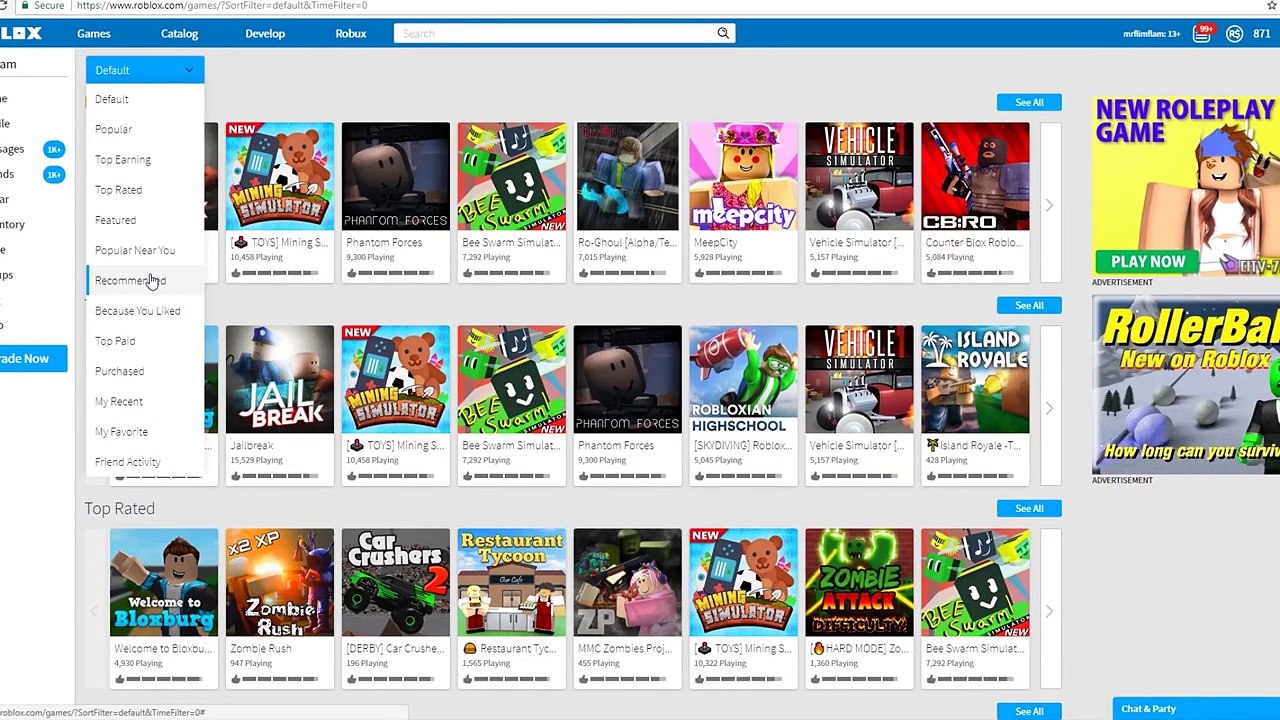The height and width of the screenshot is (720, 1280).
Task: Click the right carousel arrow beside Island Royale
Action: click(1049, 408)
